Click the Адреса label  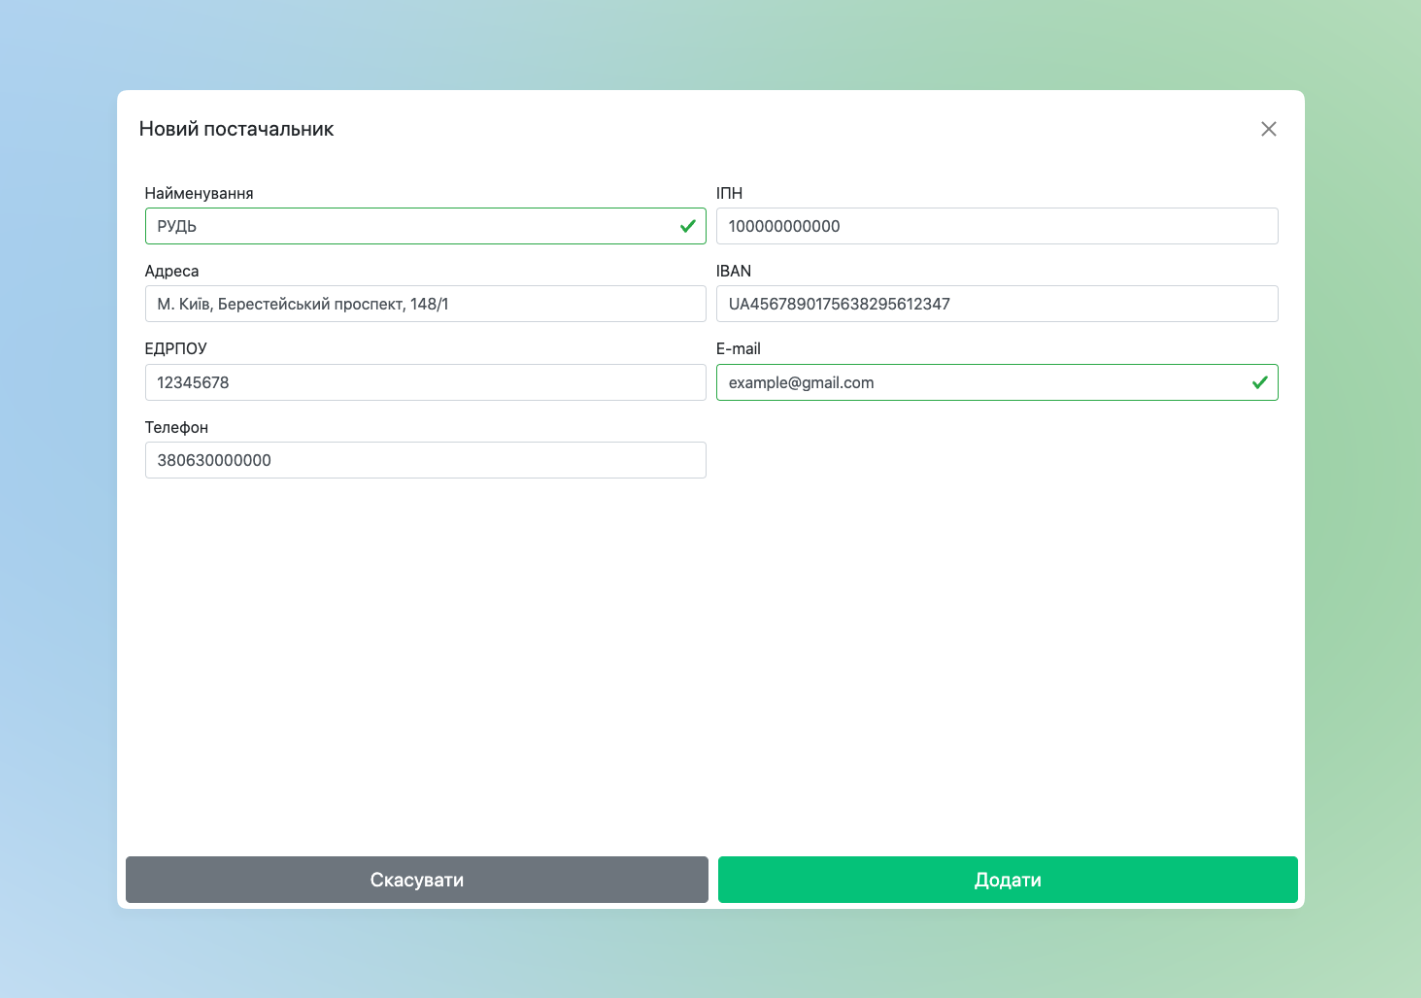click(172, 271)
